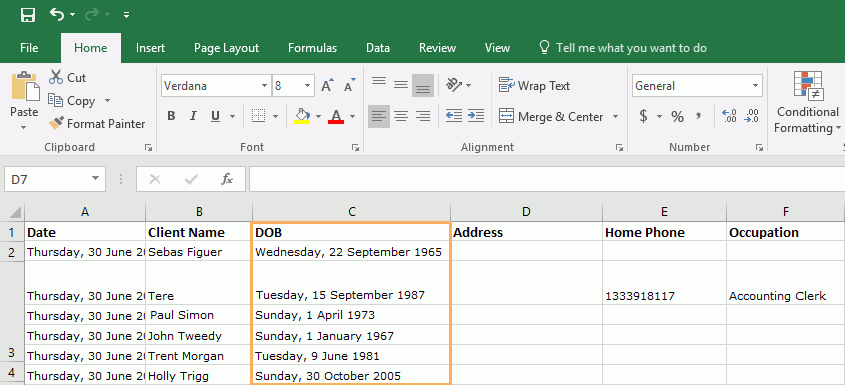Apply the red Font Color
Screen dimensions: 845x385
[x=336, y=116]
